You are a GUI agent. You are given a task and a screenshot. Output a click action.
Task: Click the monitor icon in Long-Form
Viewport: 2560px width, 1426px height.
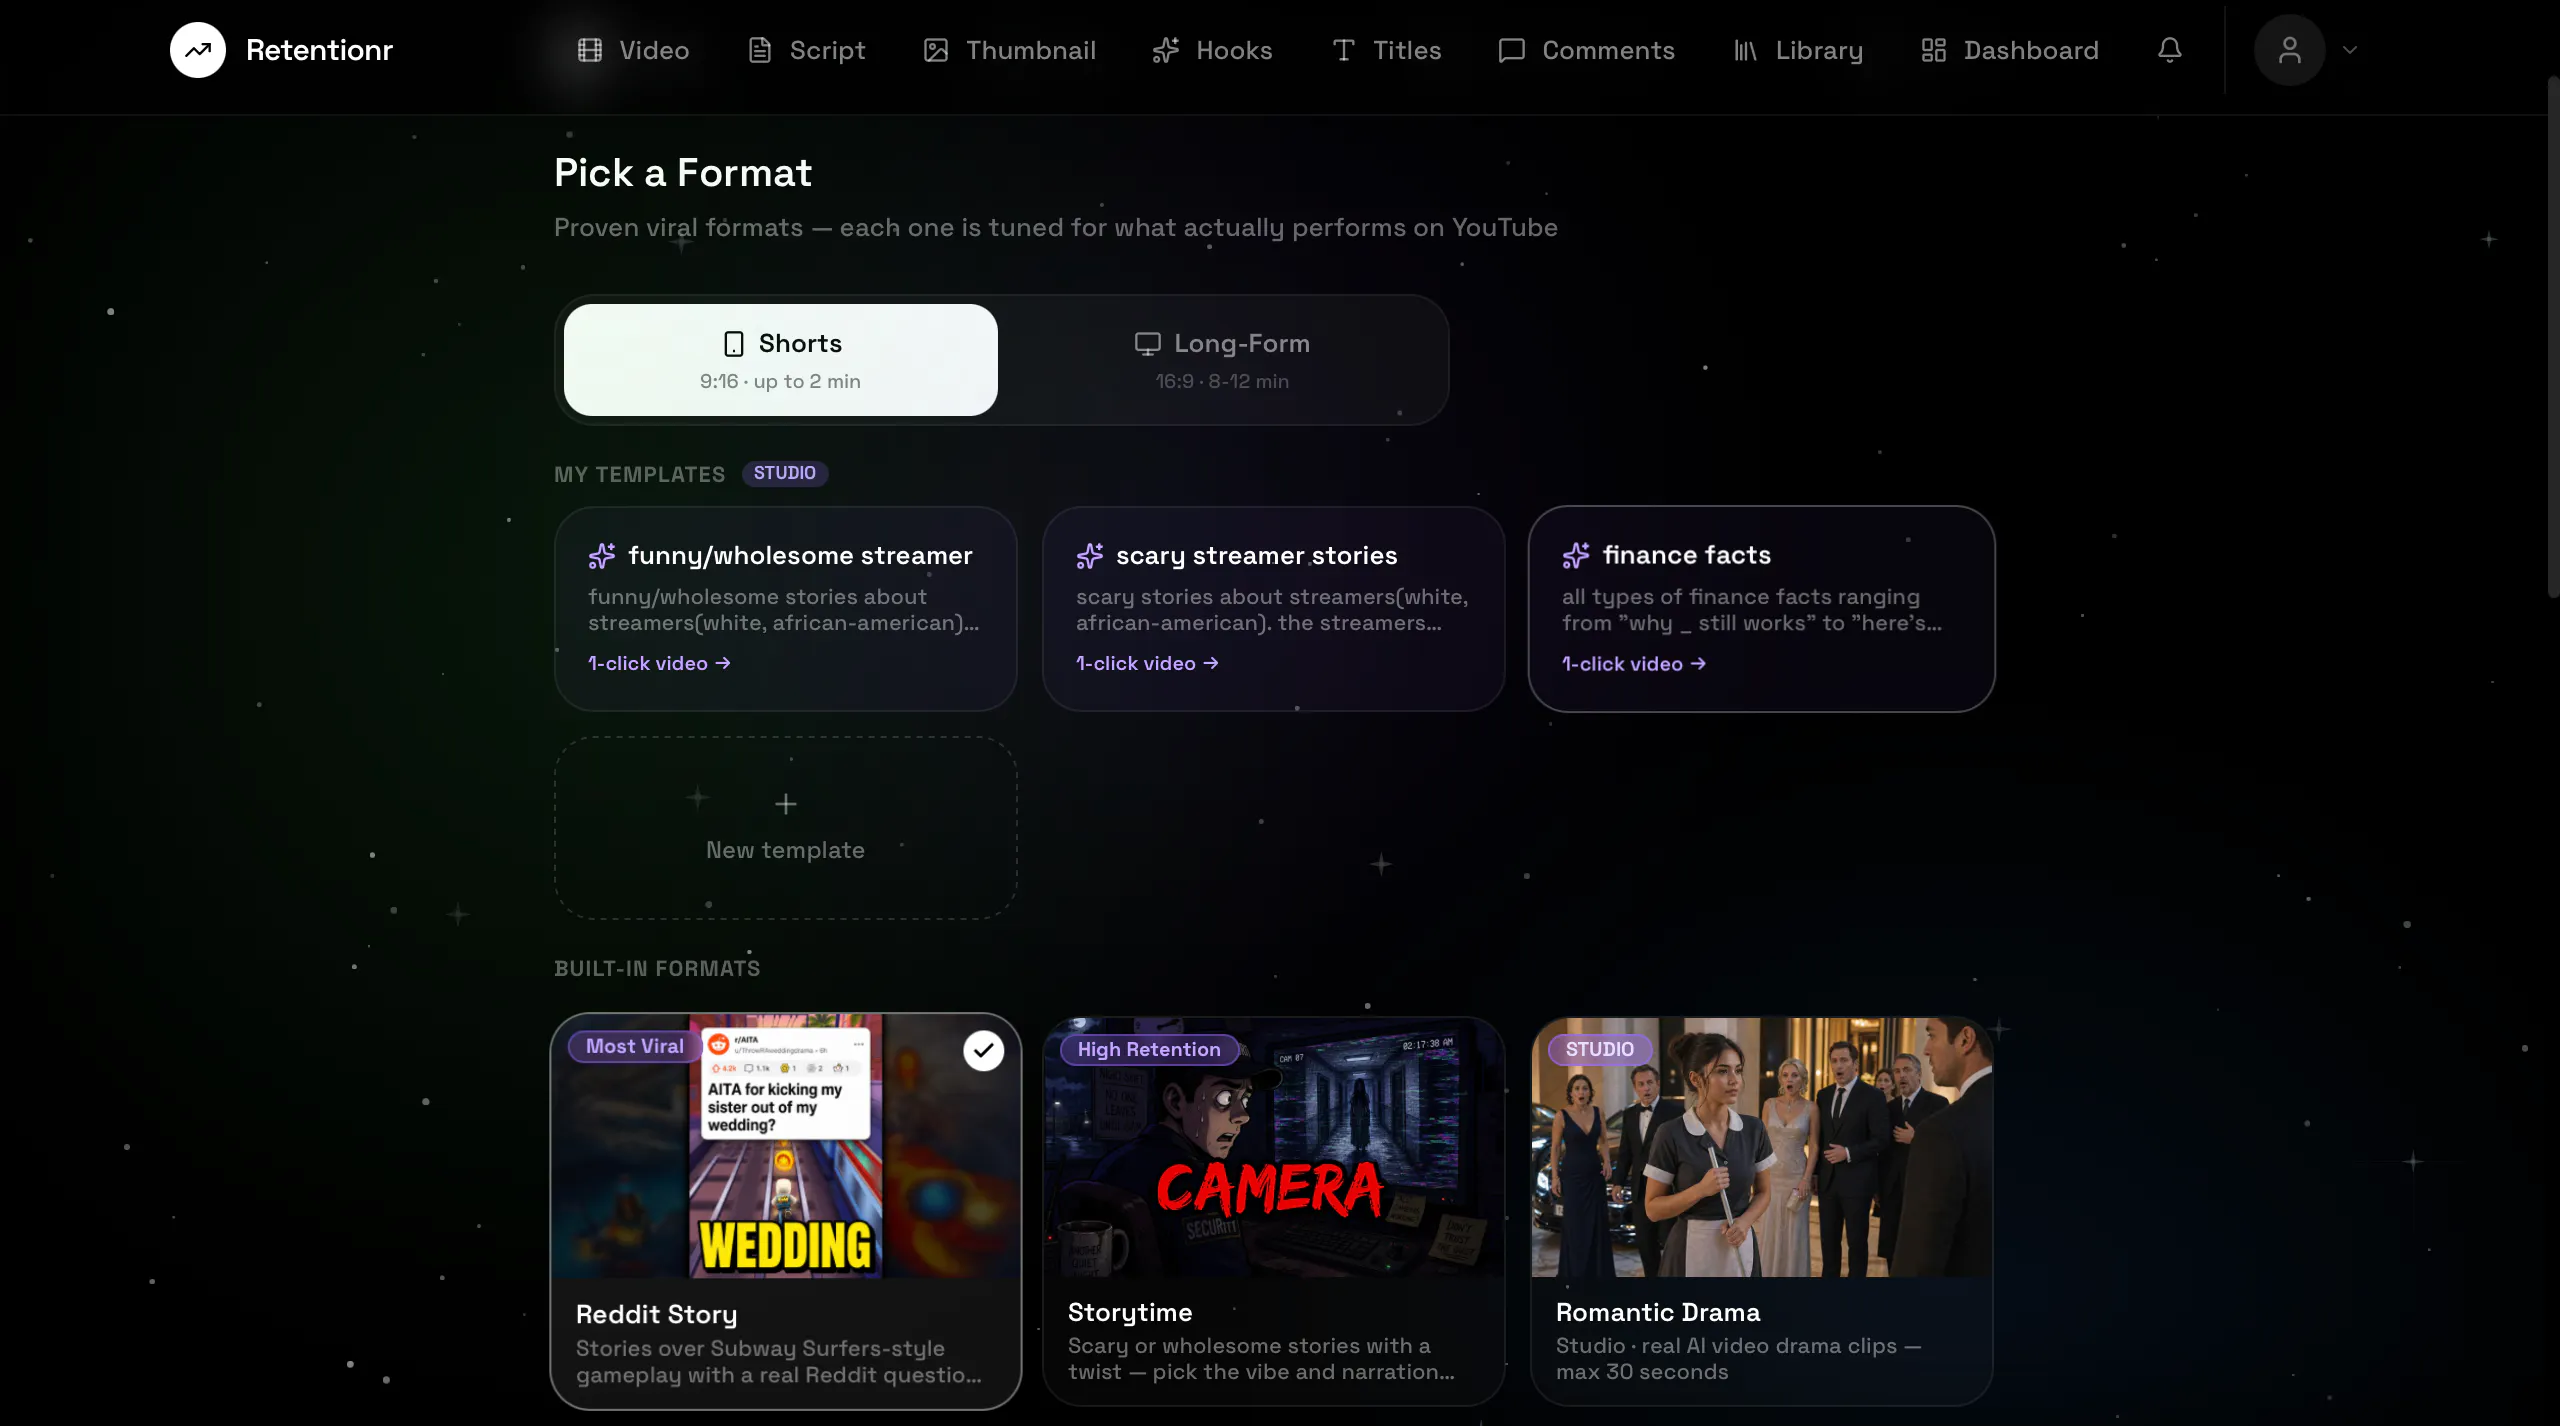[x=1148, y=344]
